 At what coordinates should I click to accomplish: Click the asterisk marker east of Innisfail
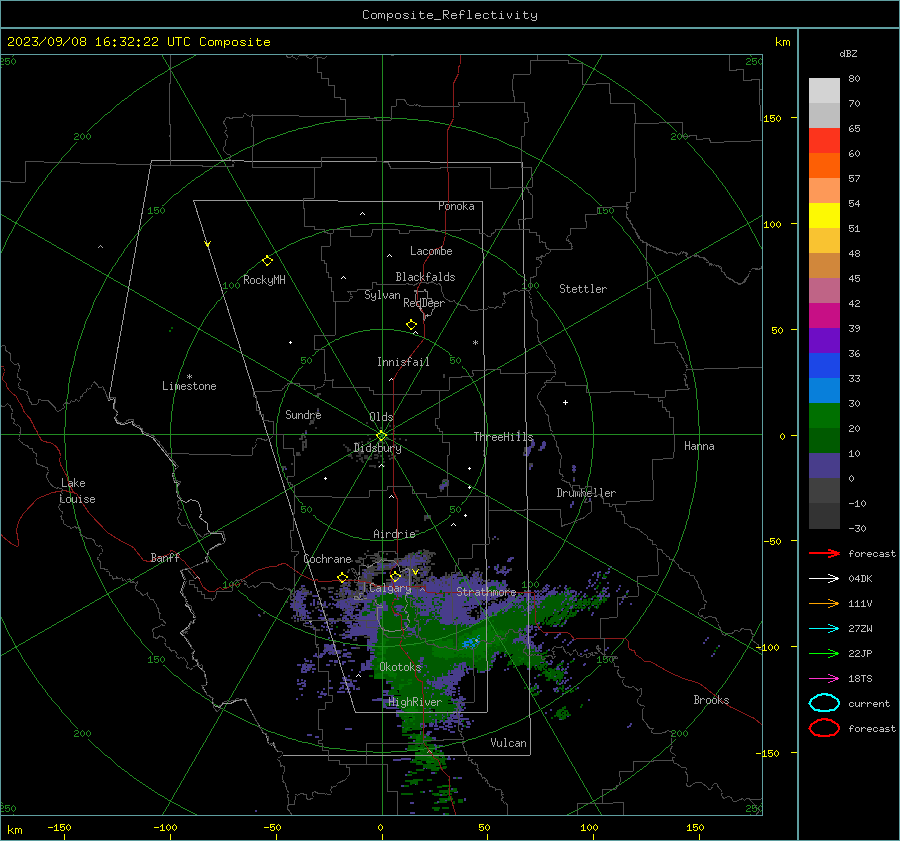point(475,343)
